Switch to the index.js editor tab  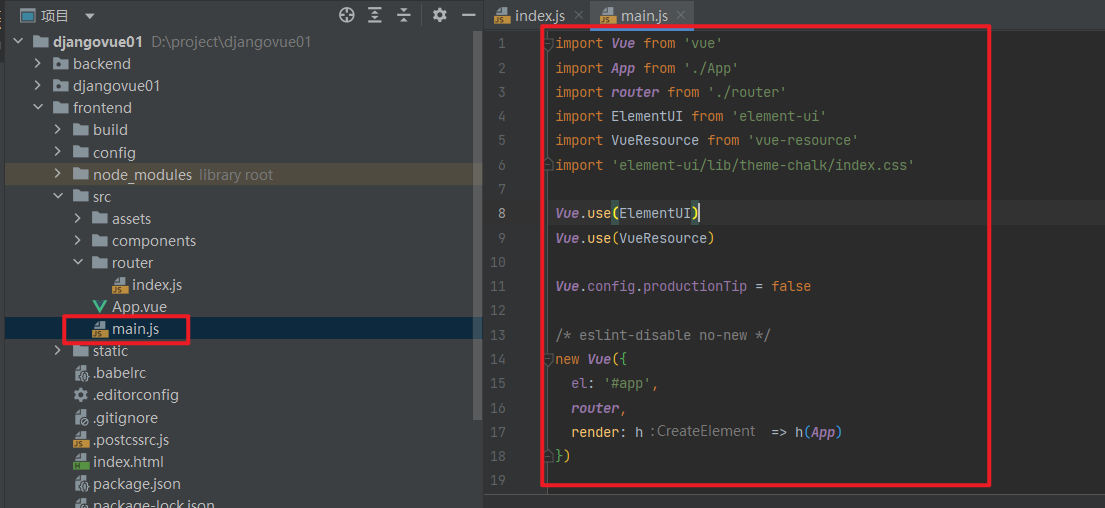(540, 15)
